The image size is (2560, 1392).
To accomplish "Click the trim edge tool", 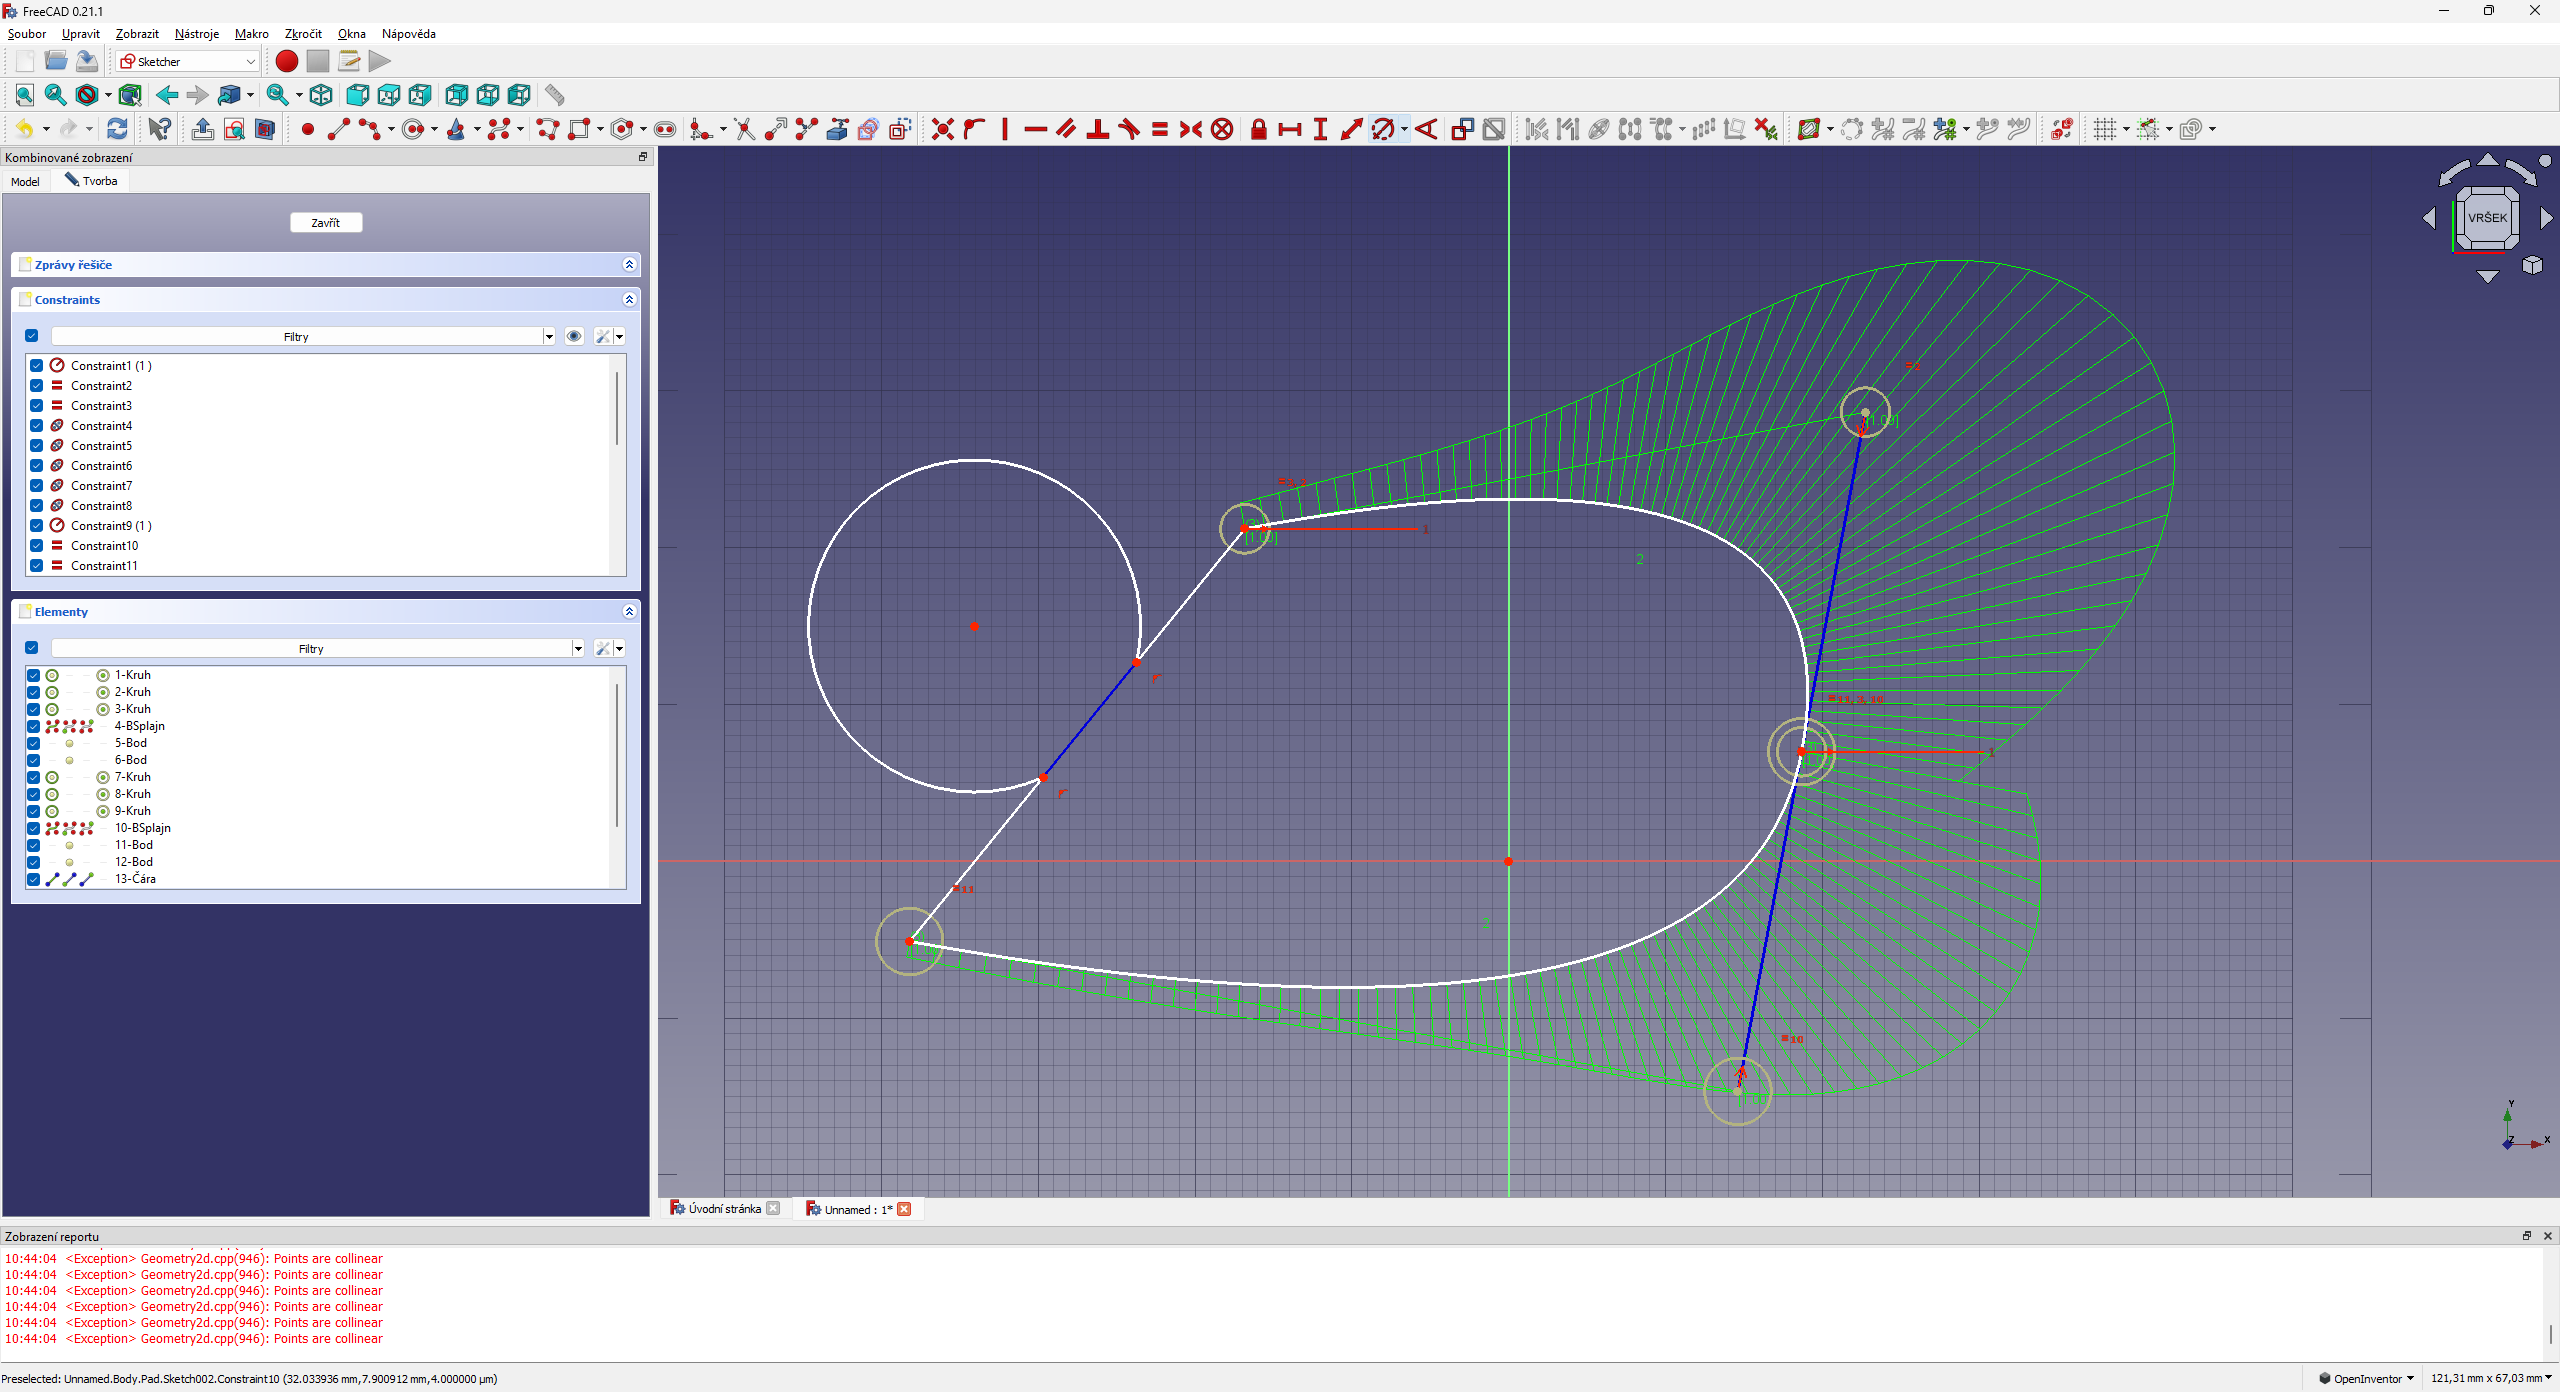I will click(x=744, y=129).
